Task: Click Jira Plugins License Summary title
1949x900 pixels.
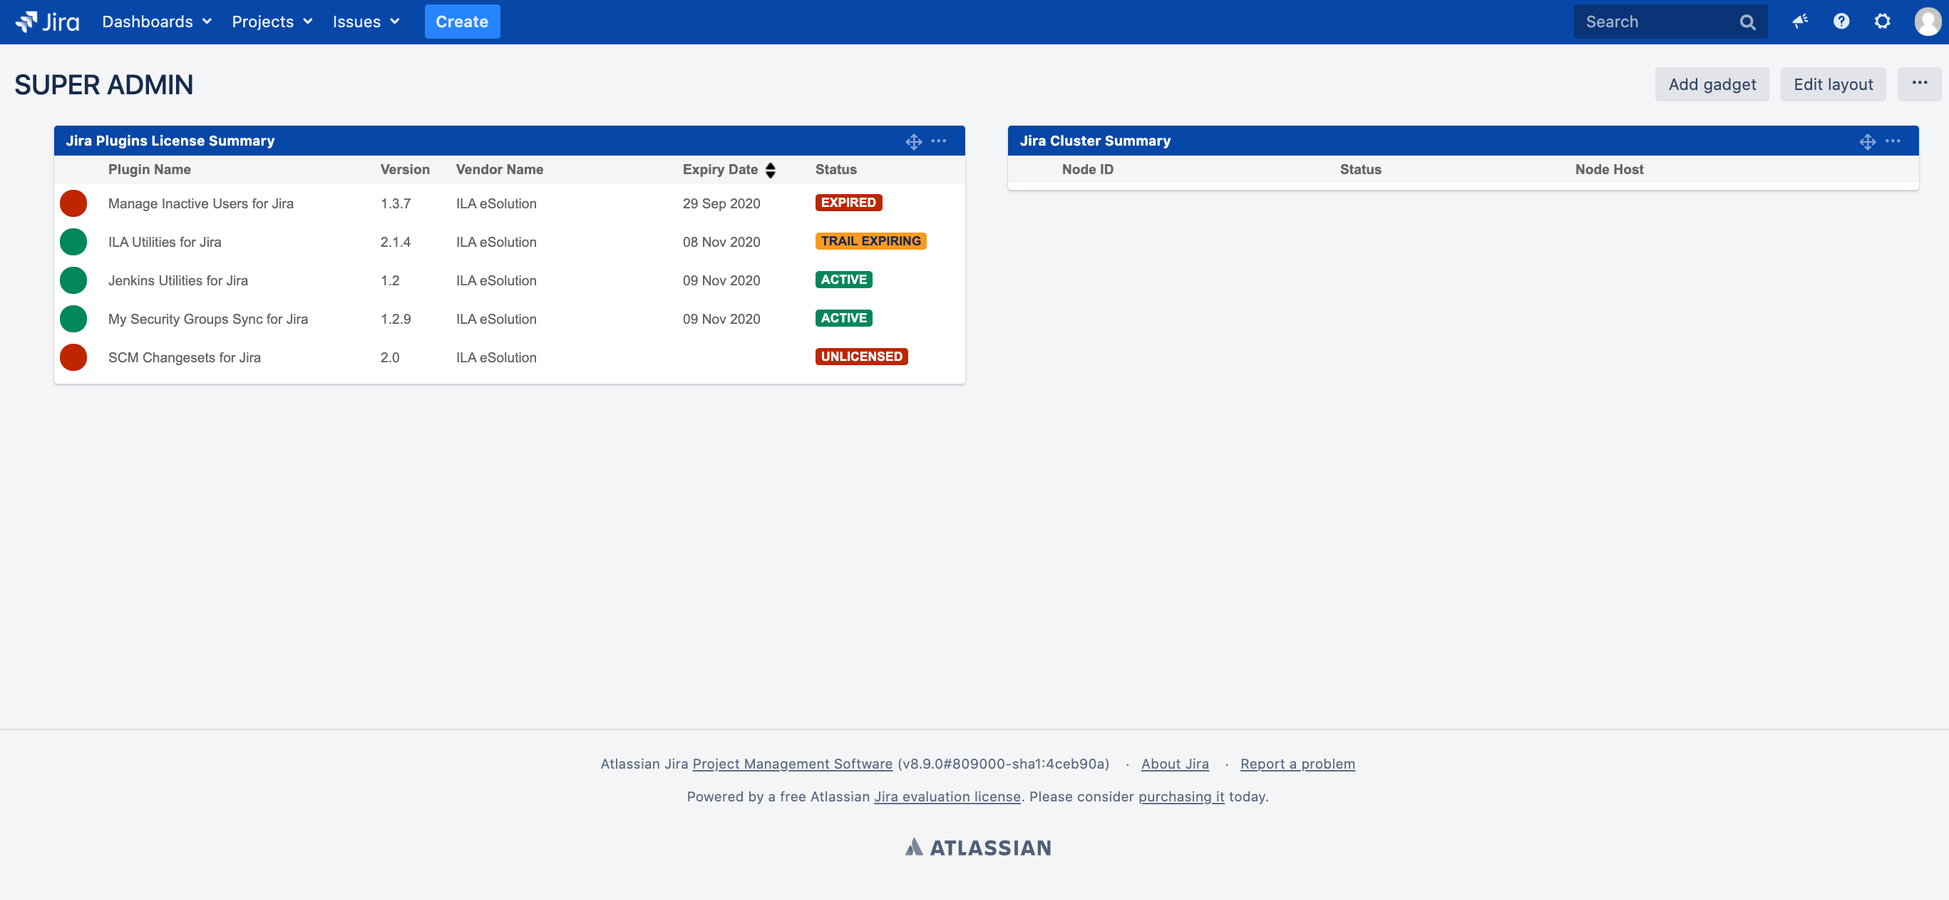Action: (x=170, y=141)
